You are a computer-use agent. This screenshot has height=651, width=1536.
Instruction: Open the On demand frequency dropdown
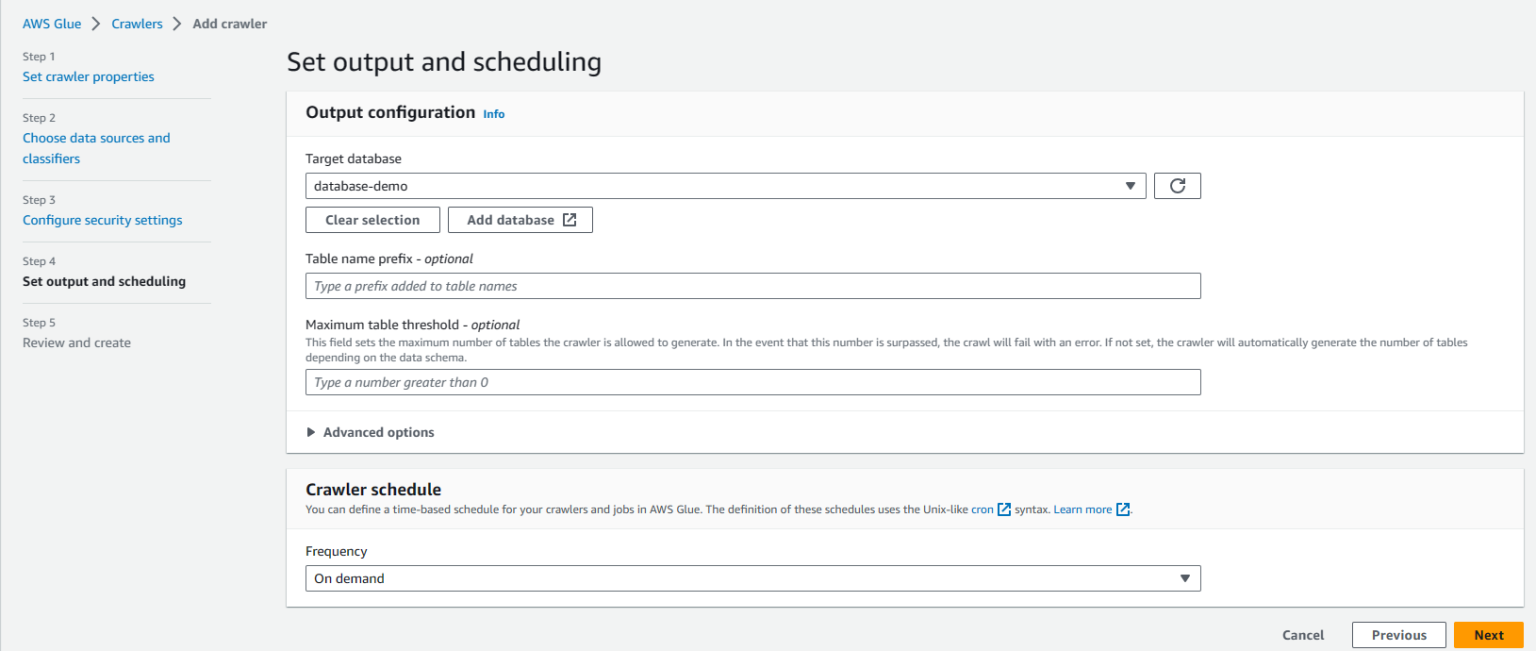[x=750, y=578]
